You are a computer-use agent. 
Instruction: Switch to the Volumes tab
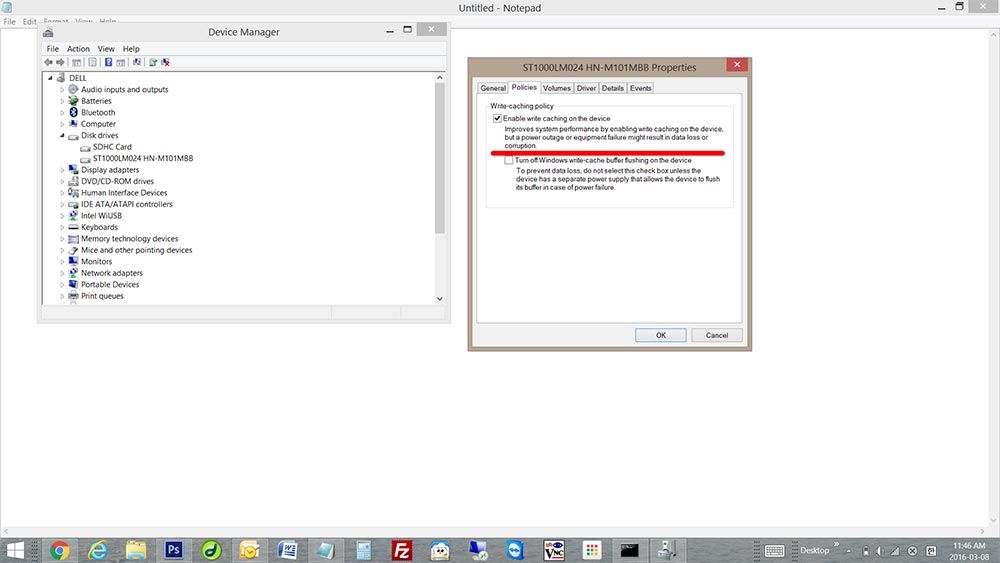pos(557,89)
